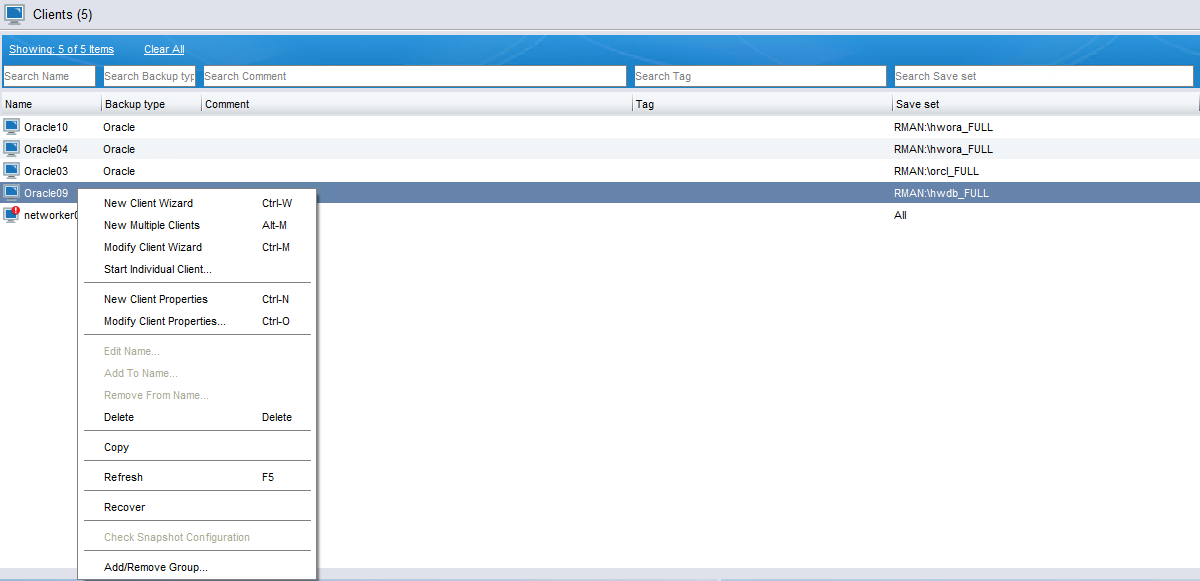
Task: Sort by the Save set column header
Action: (917, 104)
